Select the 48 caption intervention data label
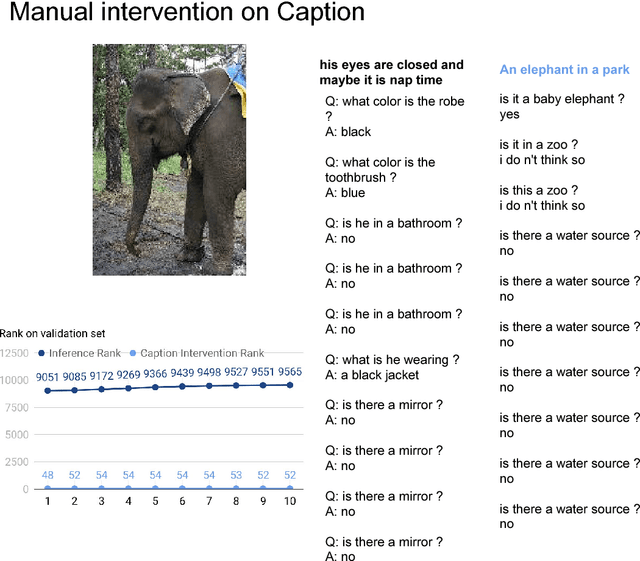 point(47,475)
